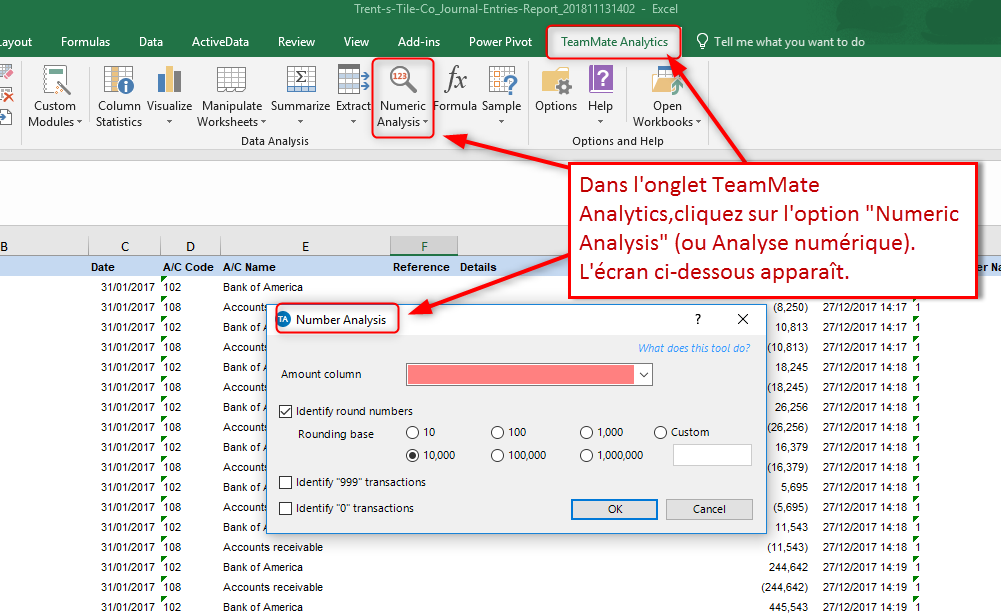This screenshot has width=1001, height=615.
Task: Select rounding base 100
Action: (497, 432)
